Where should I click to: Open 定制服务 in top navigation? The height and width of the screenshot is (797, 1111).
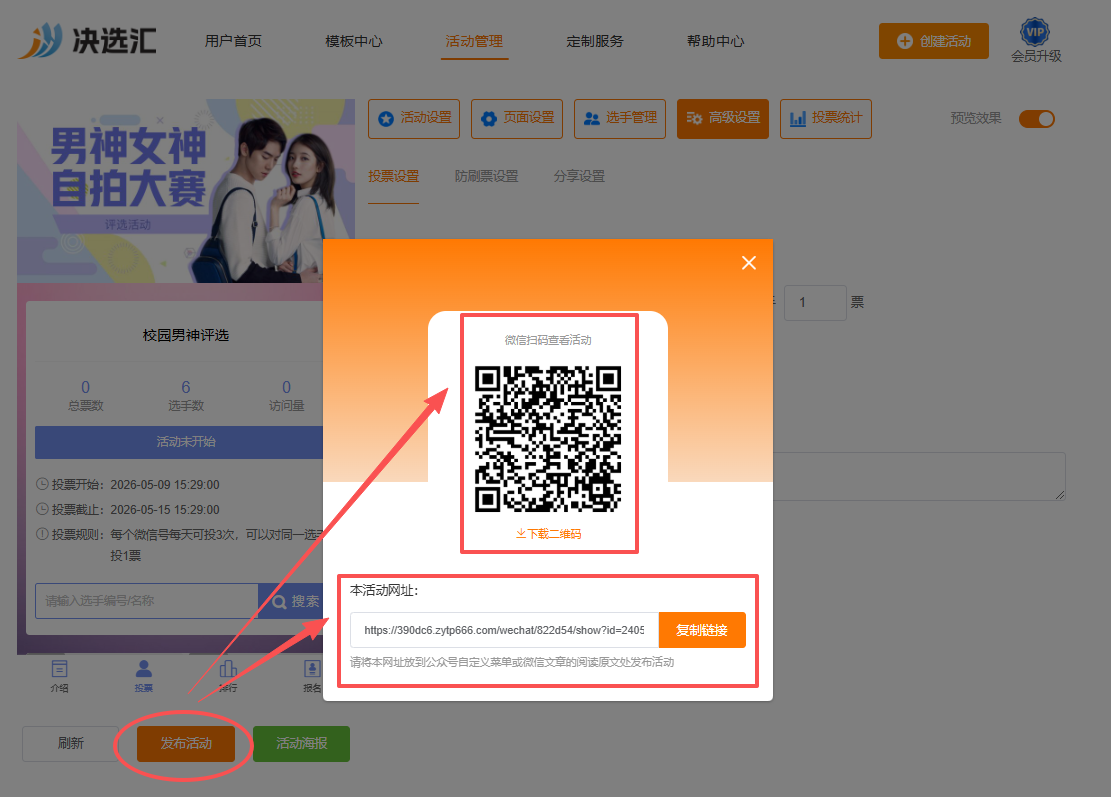pos(594,41)
